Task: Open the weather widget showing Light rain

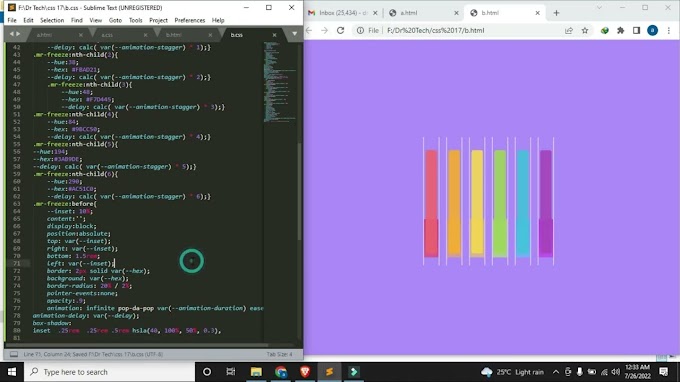Action: 512,372
